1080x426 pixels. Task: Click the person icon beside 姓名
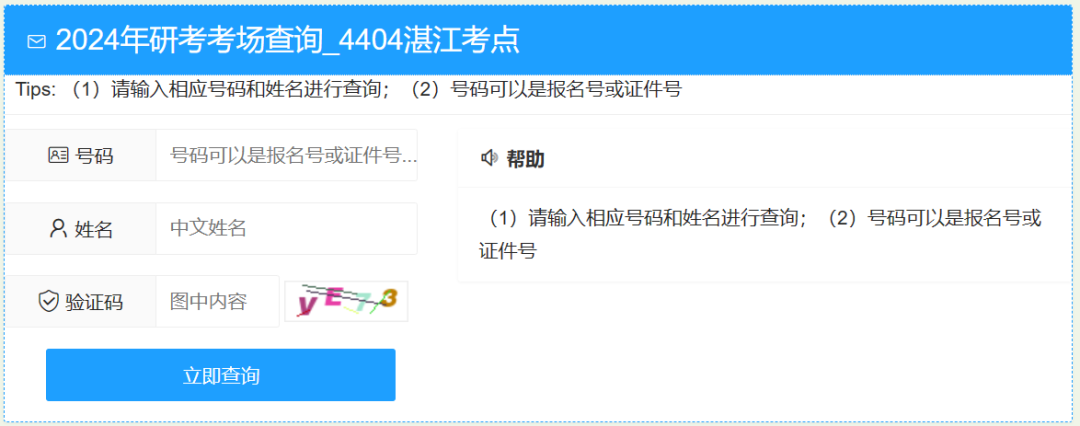(x=59, y=228)
